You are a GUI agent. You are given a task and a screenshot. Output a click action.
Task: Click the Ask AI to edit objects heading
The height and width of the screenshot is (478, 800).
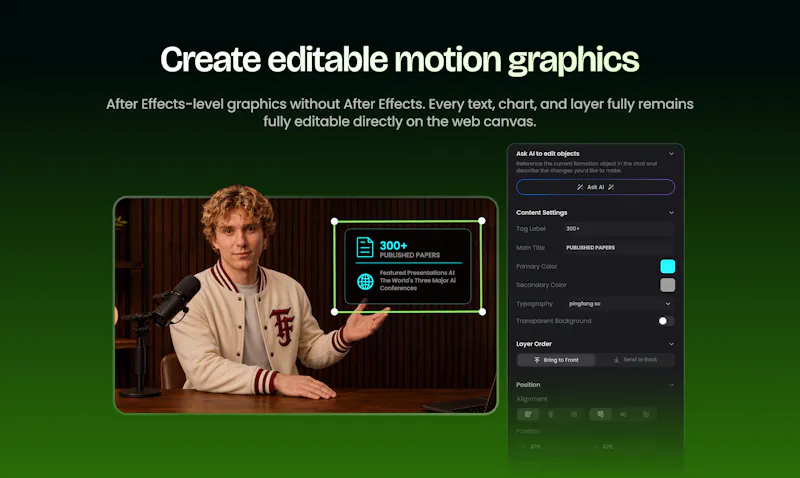point(547,154)
